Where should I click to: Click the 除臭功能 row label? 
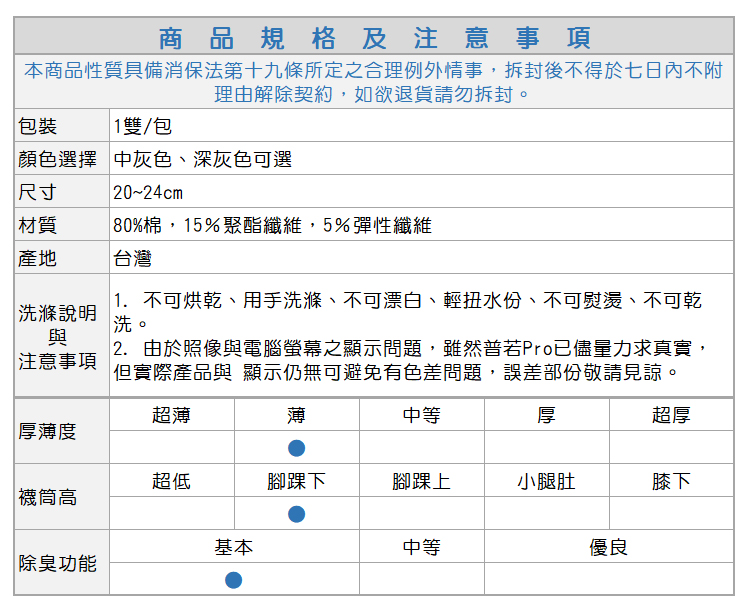[58, 563]
